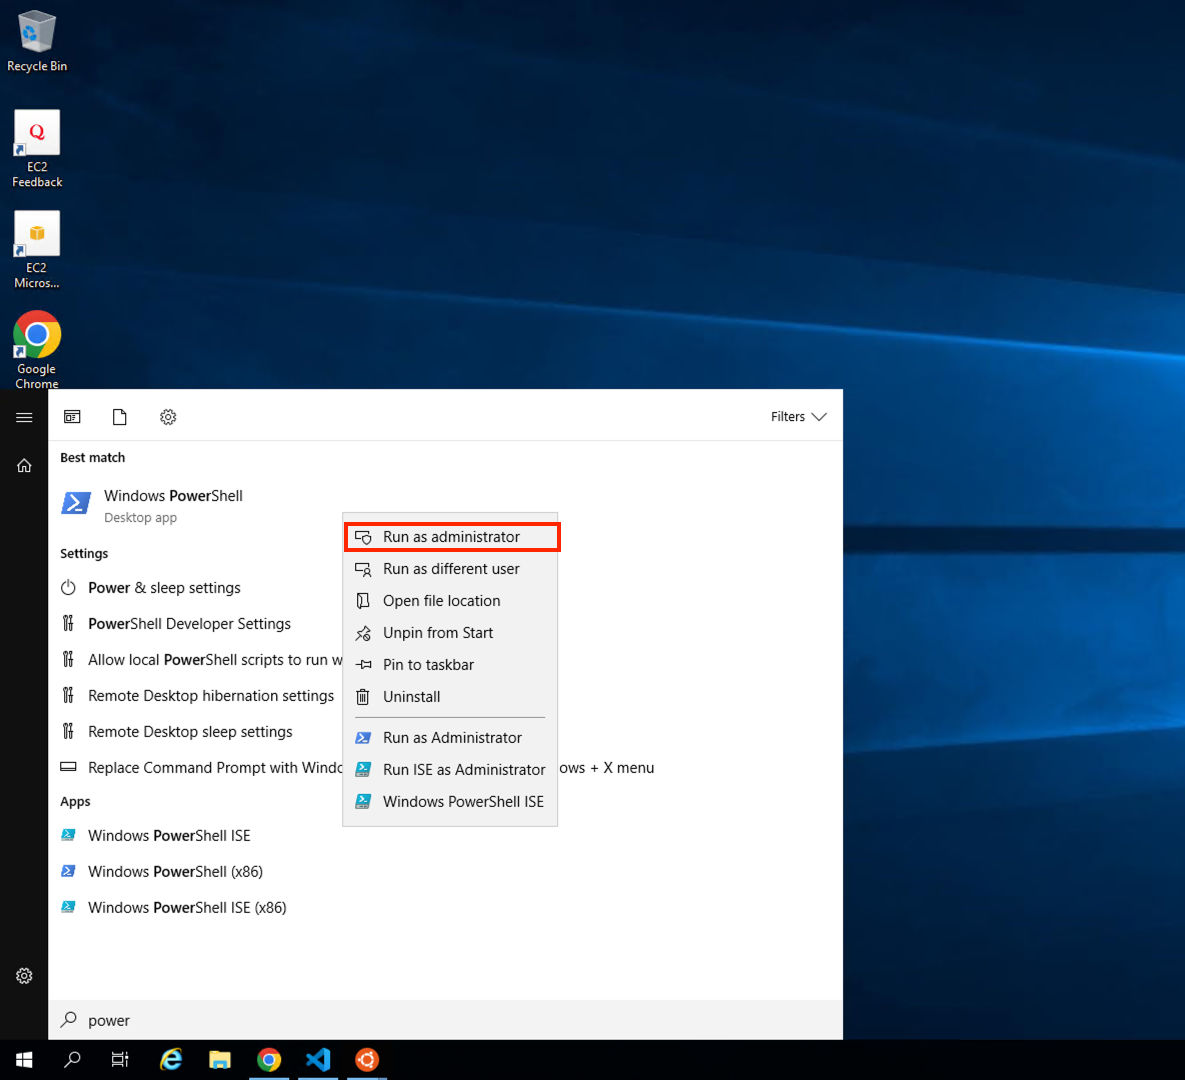This screenshot has width=1185, height=1080.
Task: Select Pin to taskbar option
Action: pyautogui.click(x=428, y=665)
